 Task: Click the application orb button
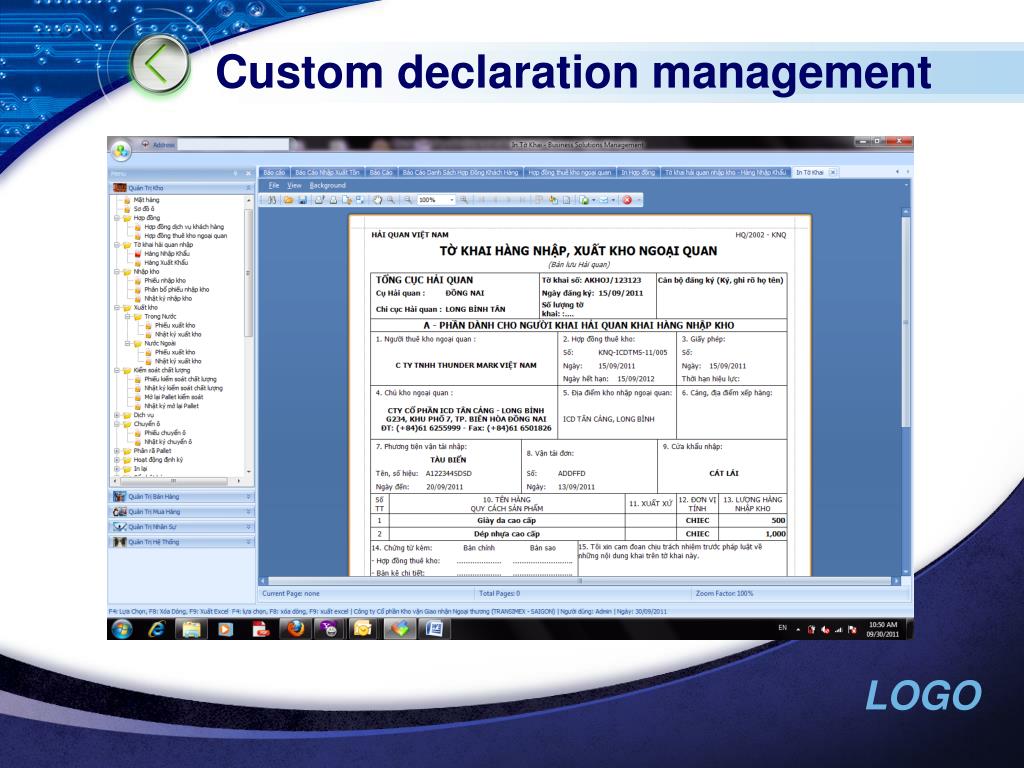click(x=121, y=152)
